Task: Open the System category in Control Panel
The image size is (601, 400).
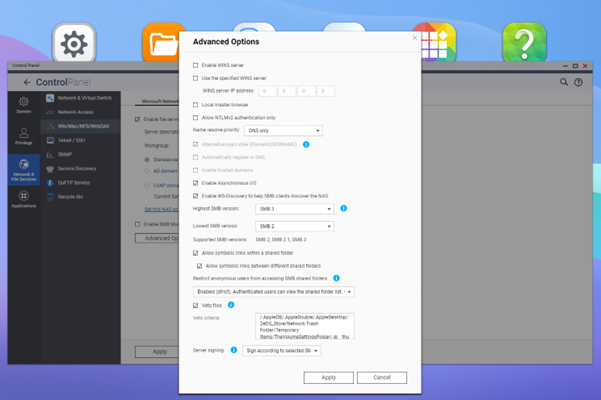Action: point(24,105)
